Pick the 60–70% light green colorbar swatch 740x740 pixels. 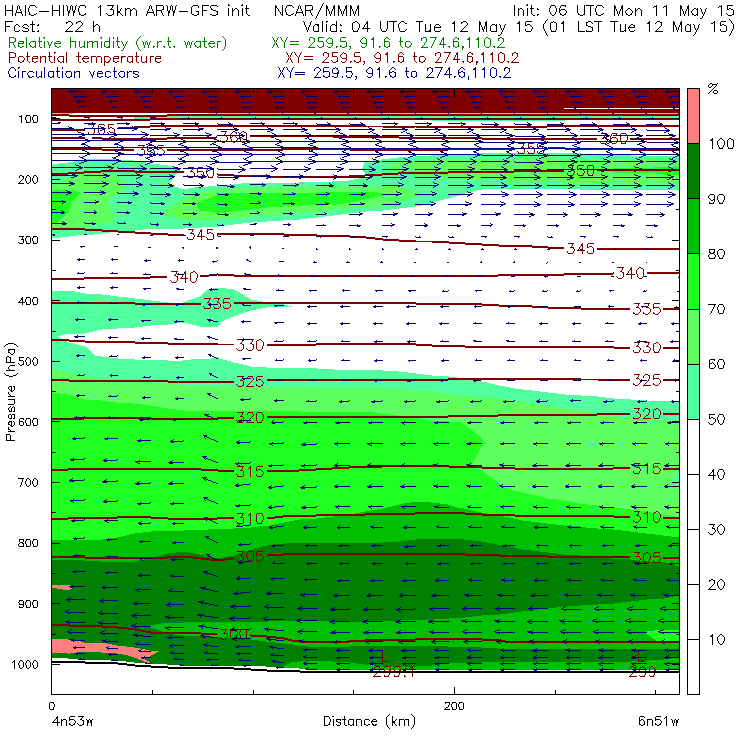693,336
